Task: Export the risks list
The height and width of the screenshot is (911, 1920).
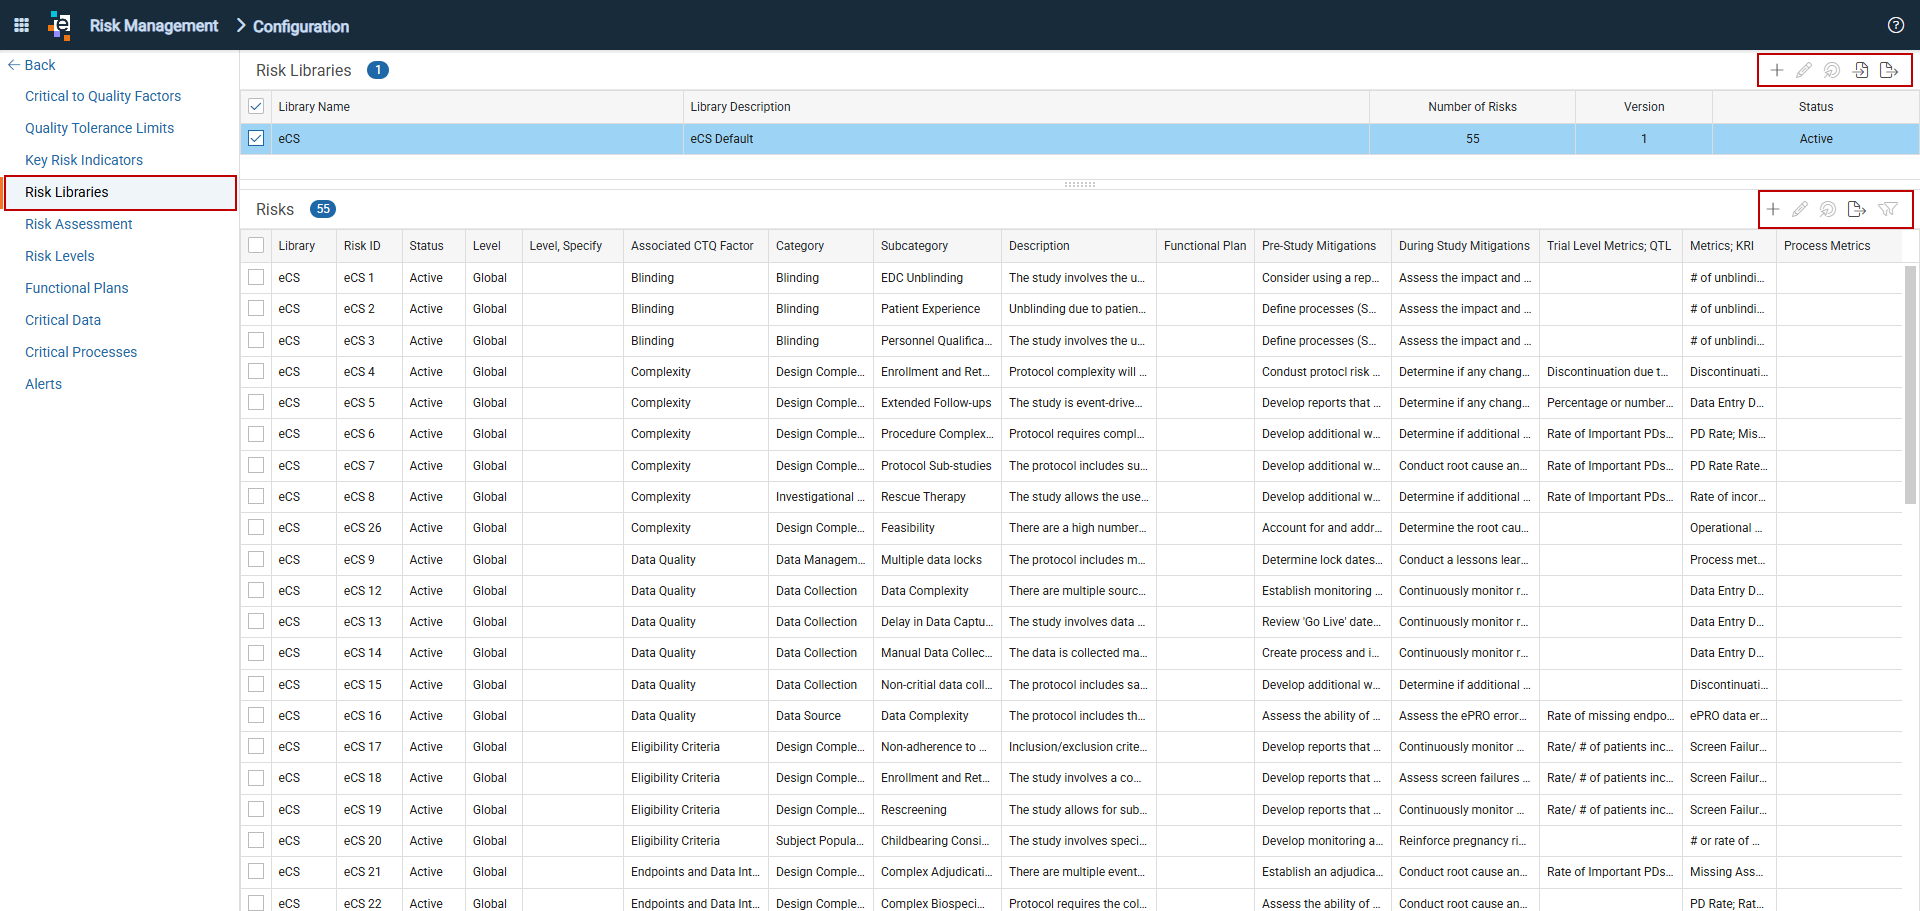Action: click(x=1856, y=209)
